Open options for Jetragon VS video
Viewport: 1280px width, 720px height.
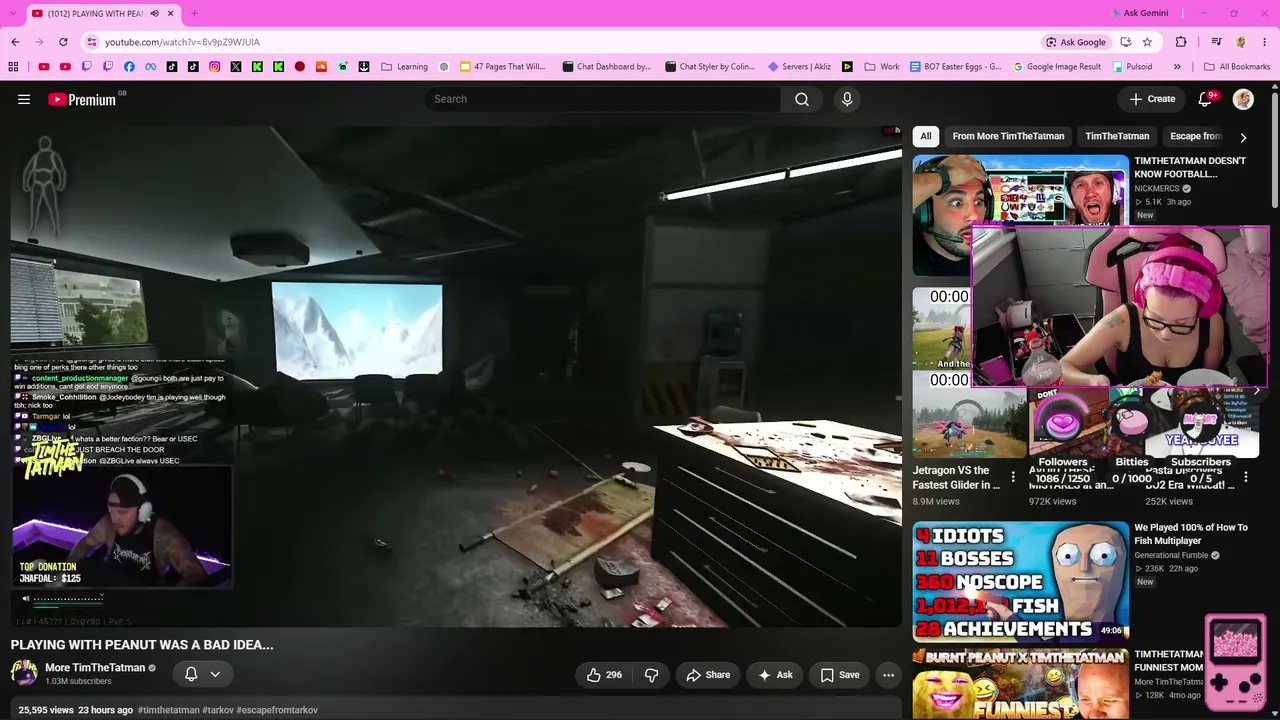click(1013, 478)
